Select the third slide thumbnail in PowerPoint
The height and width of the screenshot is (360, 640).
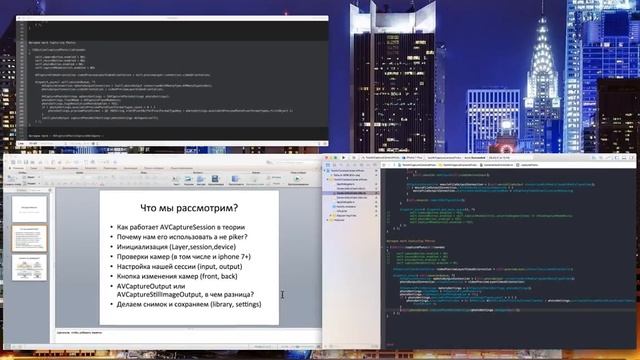(x=29, y=267)
